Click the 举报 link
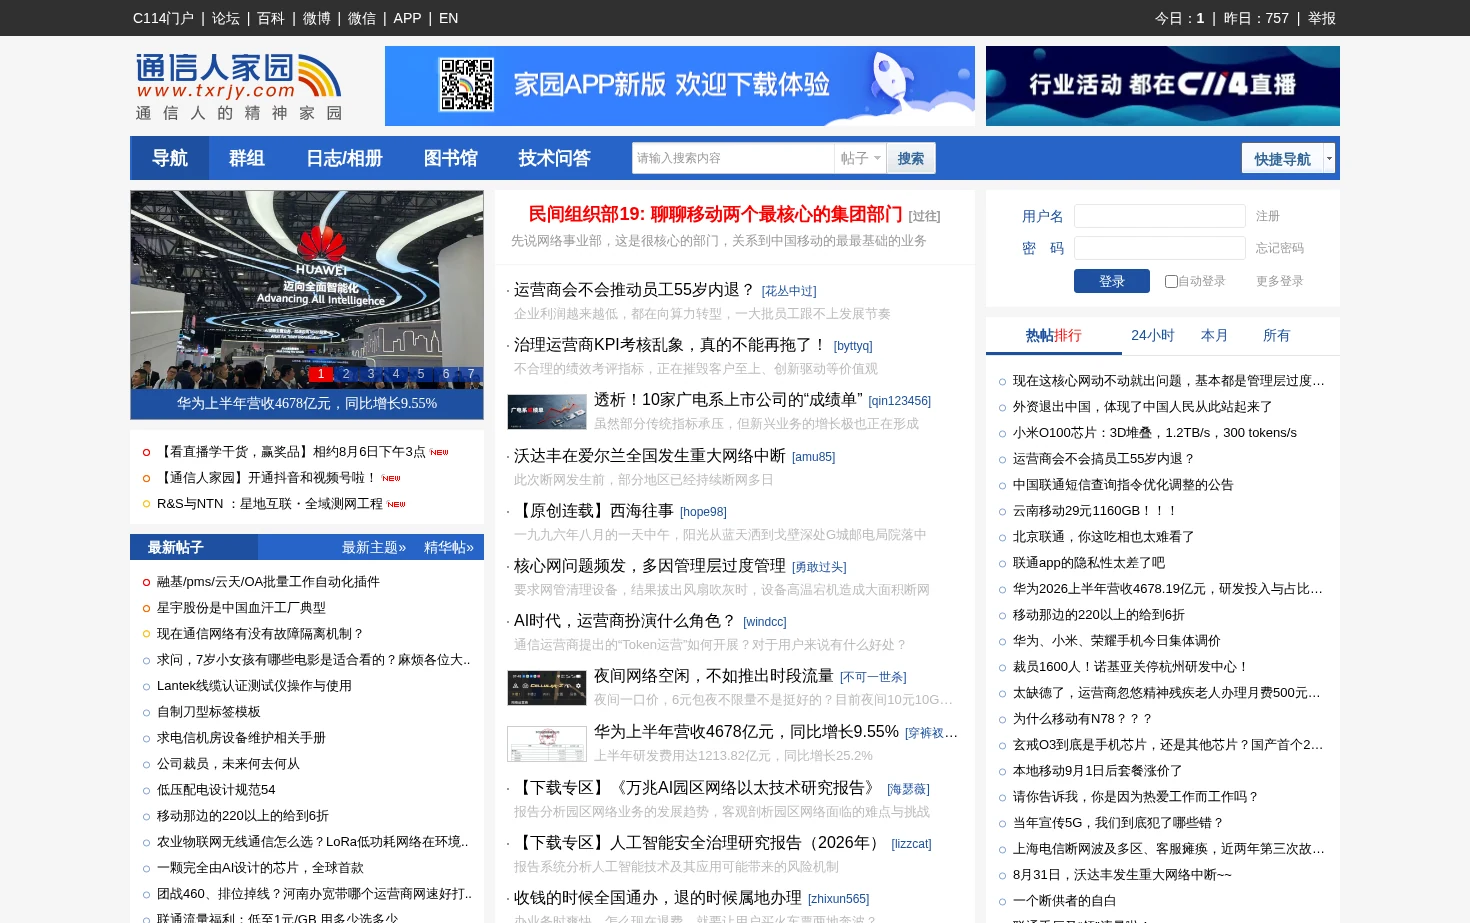Viewport: 1470px width, 923px height. click(1322, 18)
